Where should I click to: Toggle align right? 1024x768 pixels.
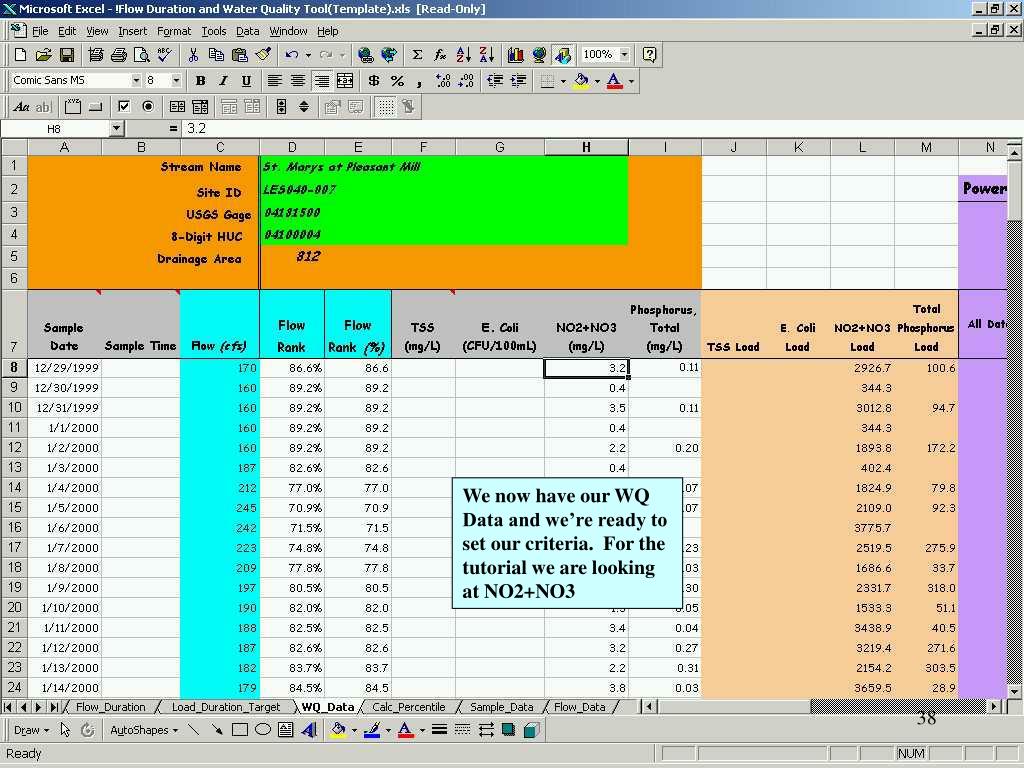(x=321, y=81)
